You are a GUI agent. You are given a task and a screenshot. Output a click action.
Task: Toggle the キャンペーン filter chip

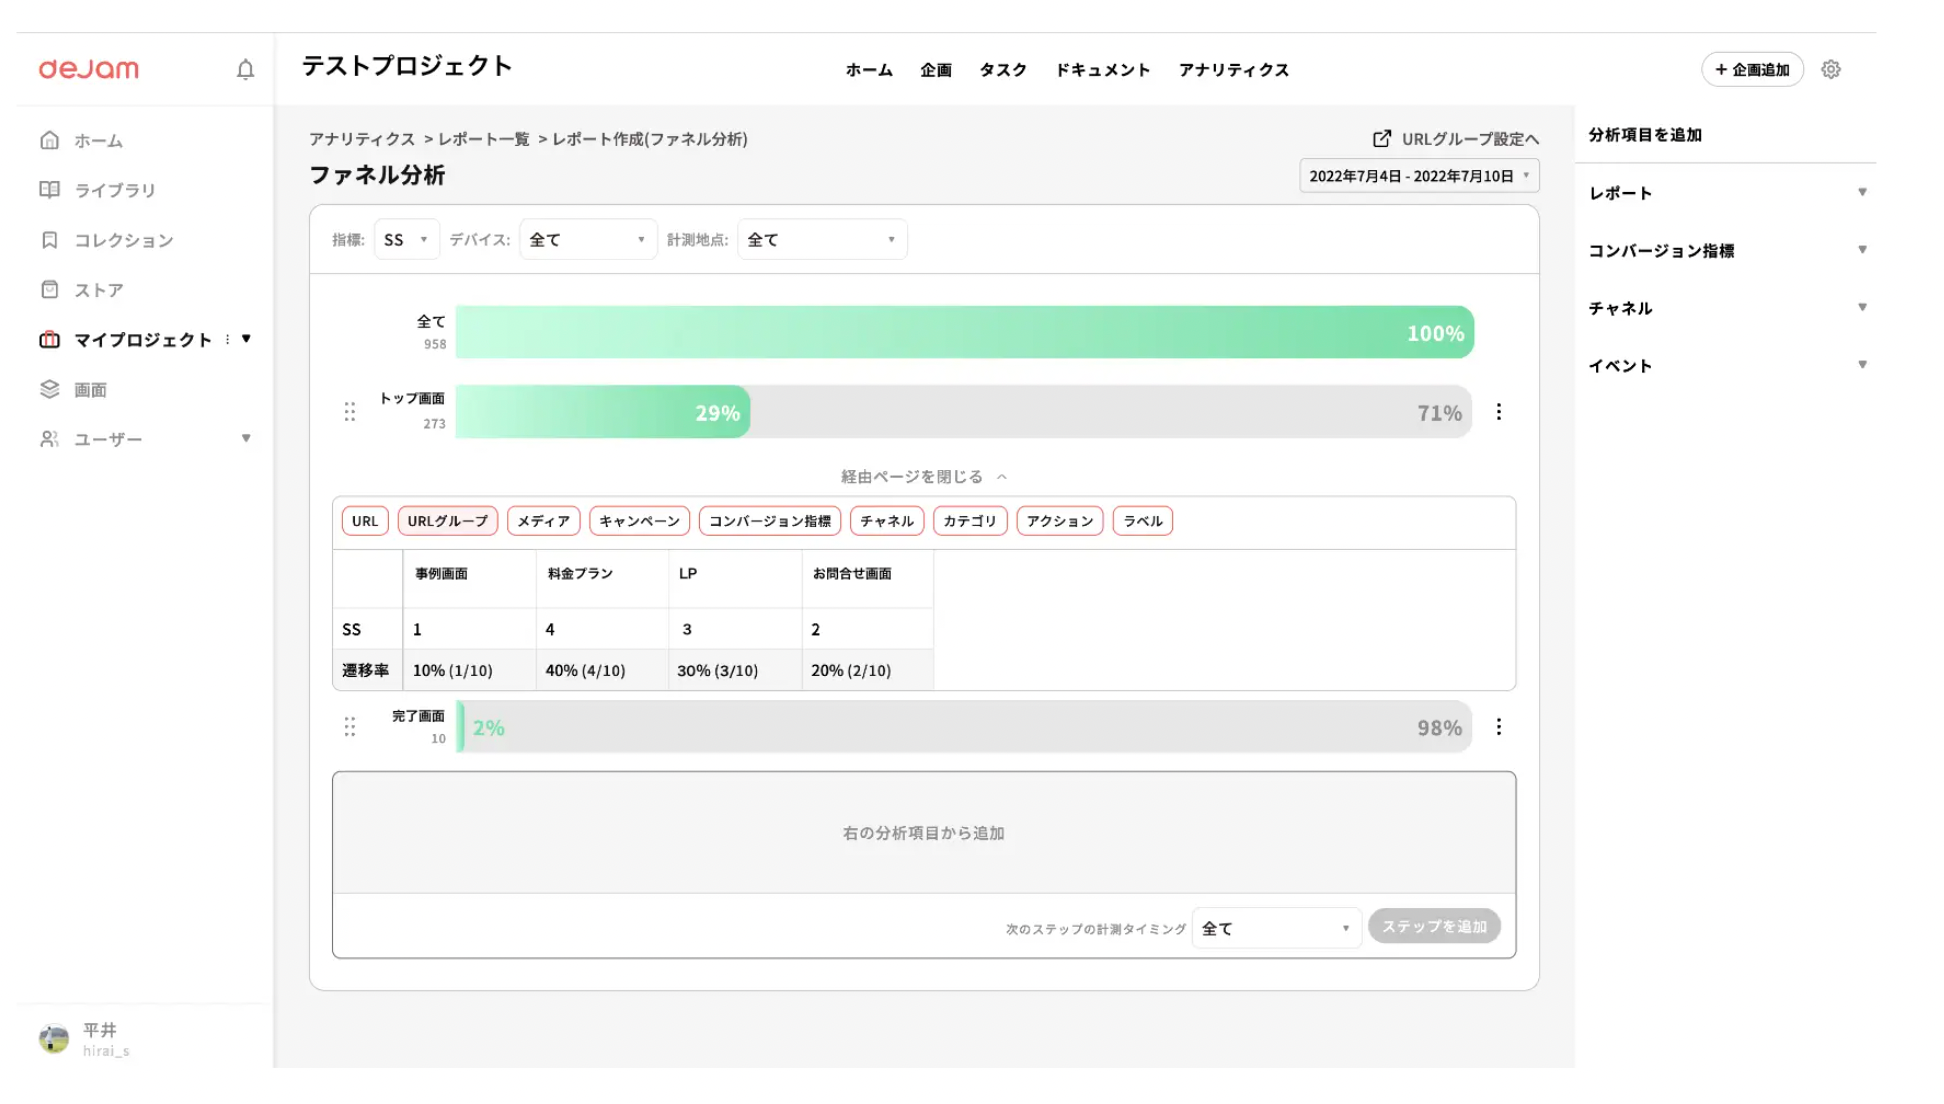pyautogui.click(x=639, y=521)
